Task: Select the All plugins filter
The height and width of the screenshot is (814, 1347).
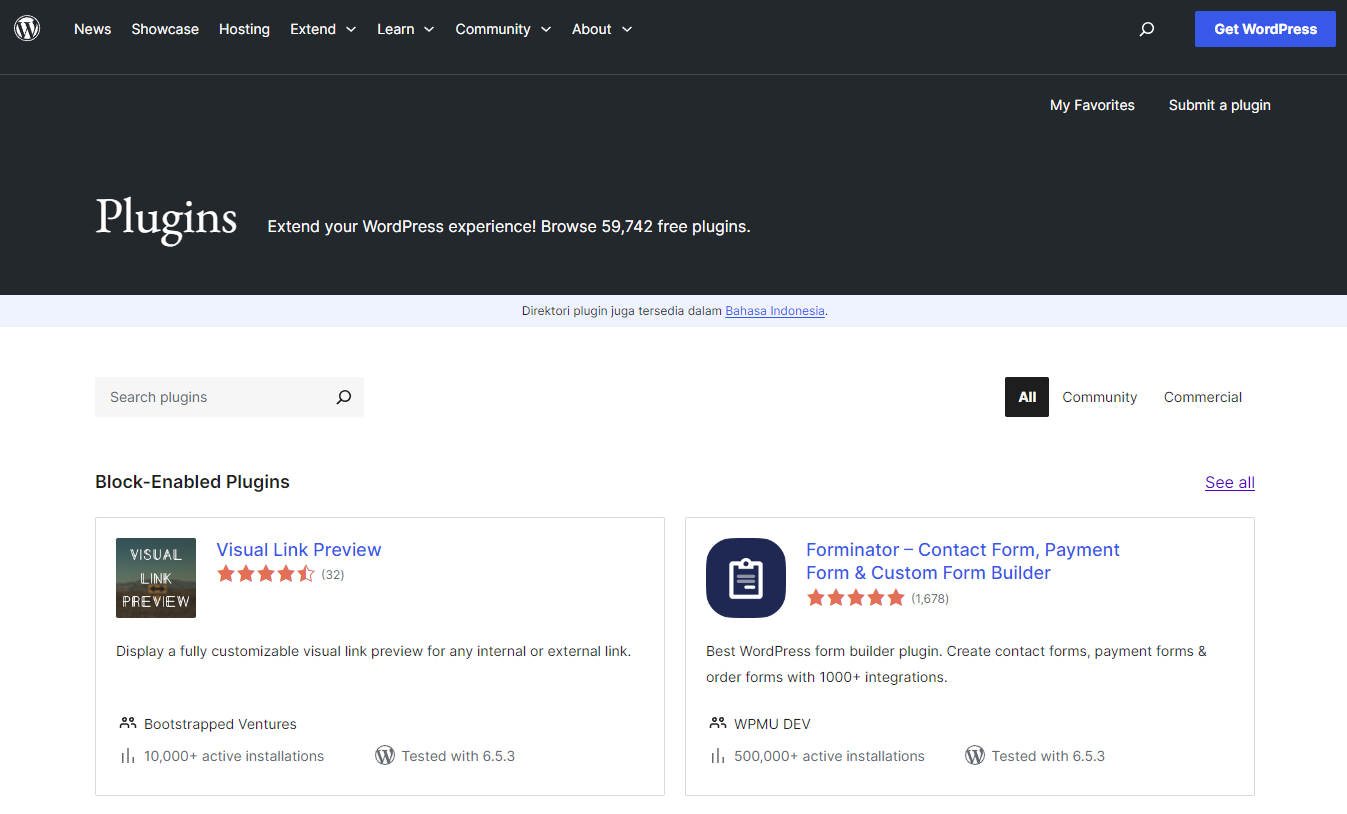Action: coord(1027,397)
